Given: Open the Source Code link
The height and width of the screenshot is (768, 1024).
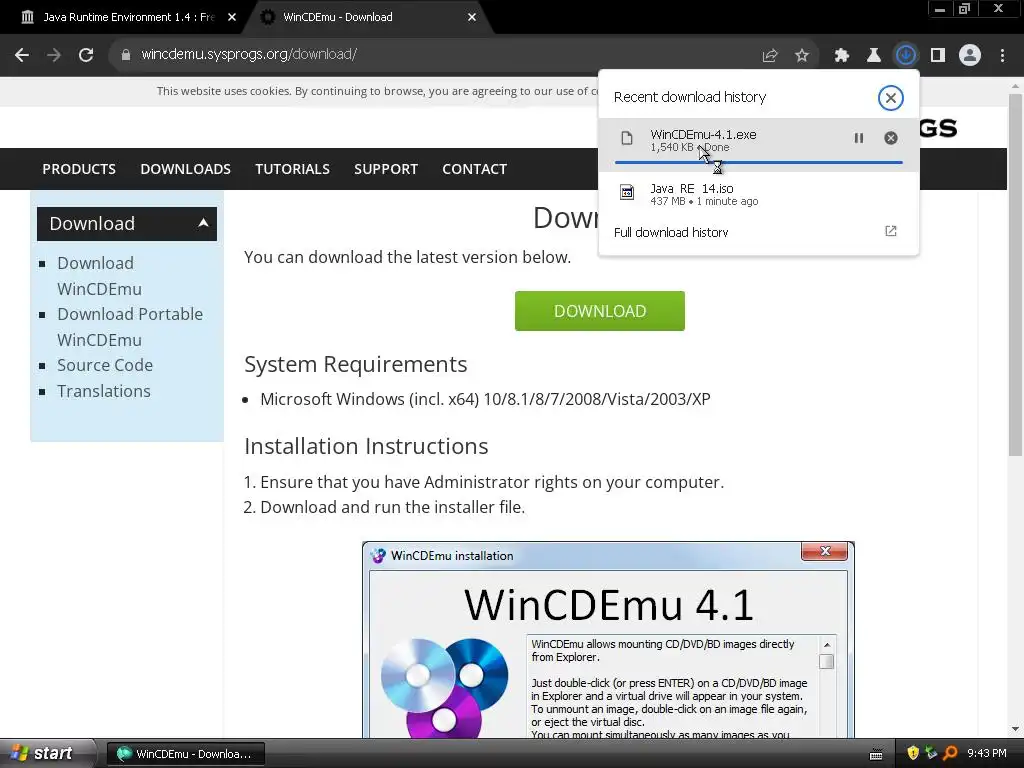Looking at the screenshot, I should pos(104,365).
